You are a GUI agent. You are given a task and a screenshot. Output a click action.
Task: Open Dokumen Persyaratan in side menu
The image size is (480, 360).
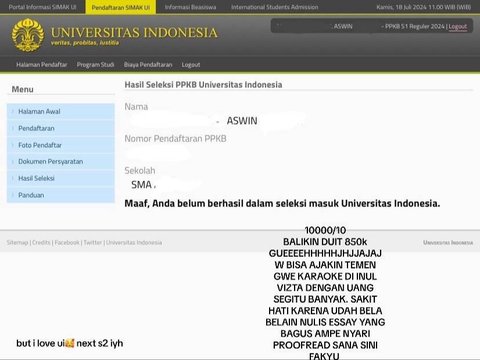(61, 161)
